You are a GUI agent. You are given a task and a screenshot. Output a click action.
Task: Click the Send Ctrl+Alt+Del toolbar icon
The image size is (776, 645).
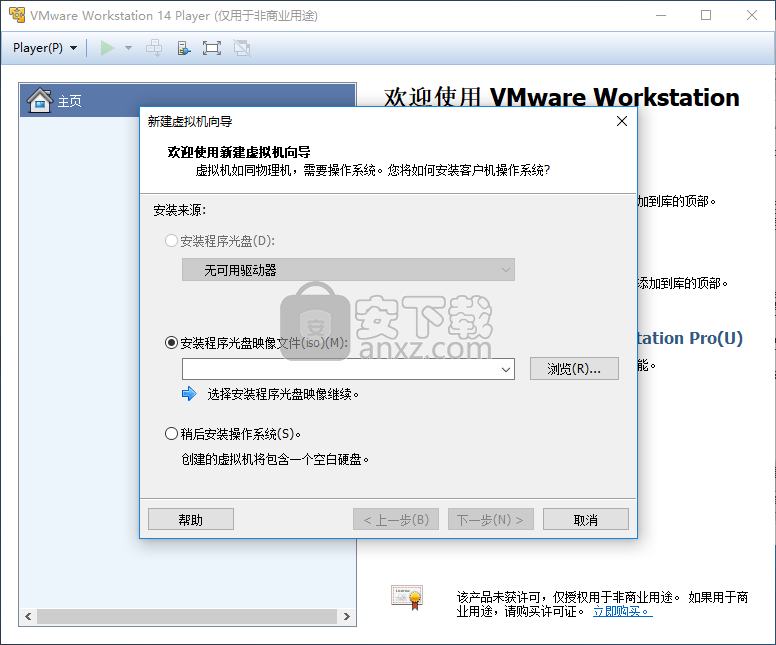click(154, 48)
